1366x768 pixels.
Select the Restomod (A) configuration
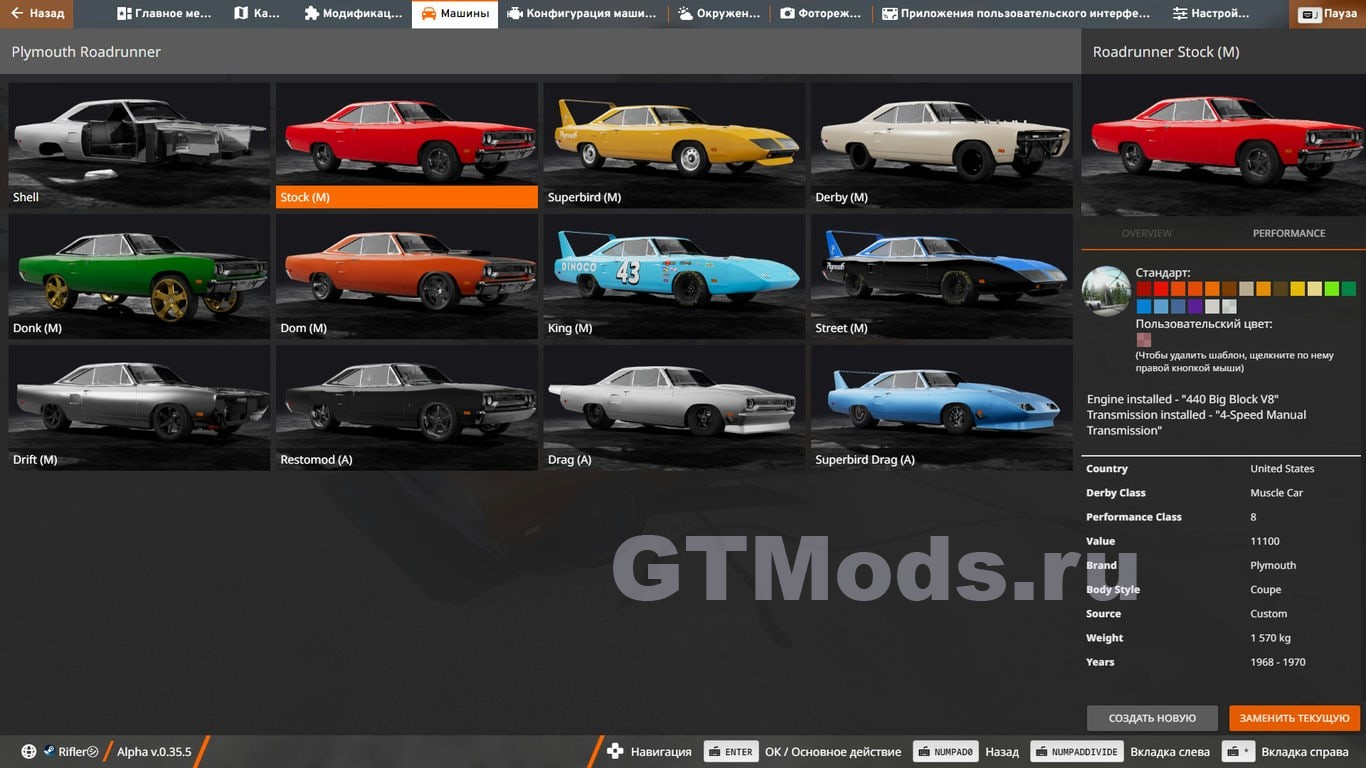point(407,408)
